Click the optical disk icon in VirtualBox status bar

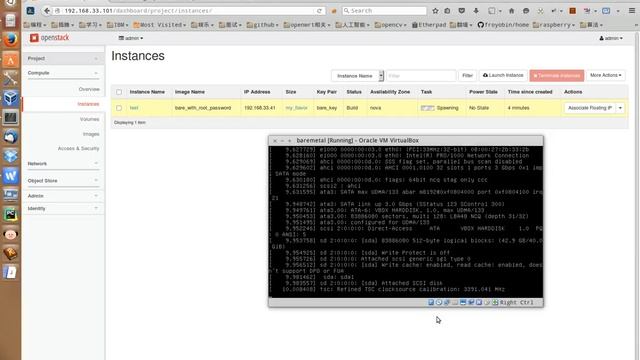coord(439,302)
